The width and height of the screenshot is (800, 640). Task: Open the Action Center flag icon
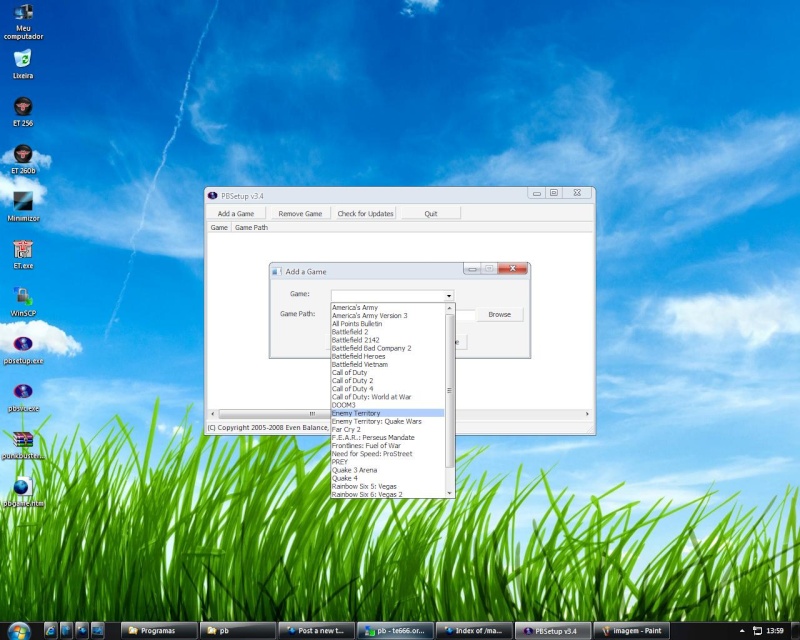757,631
